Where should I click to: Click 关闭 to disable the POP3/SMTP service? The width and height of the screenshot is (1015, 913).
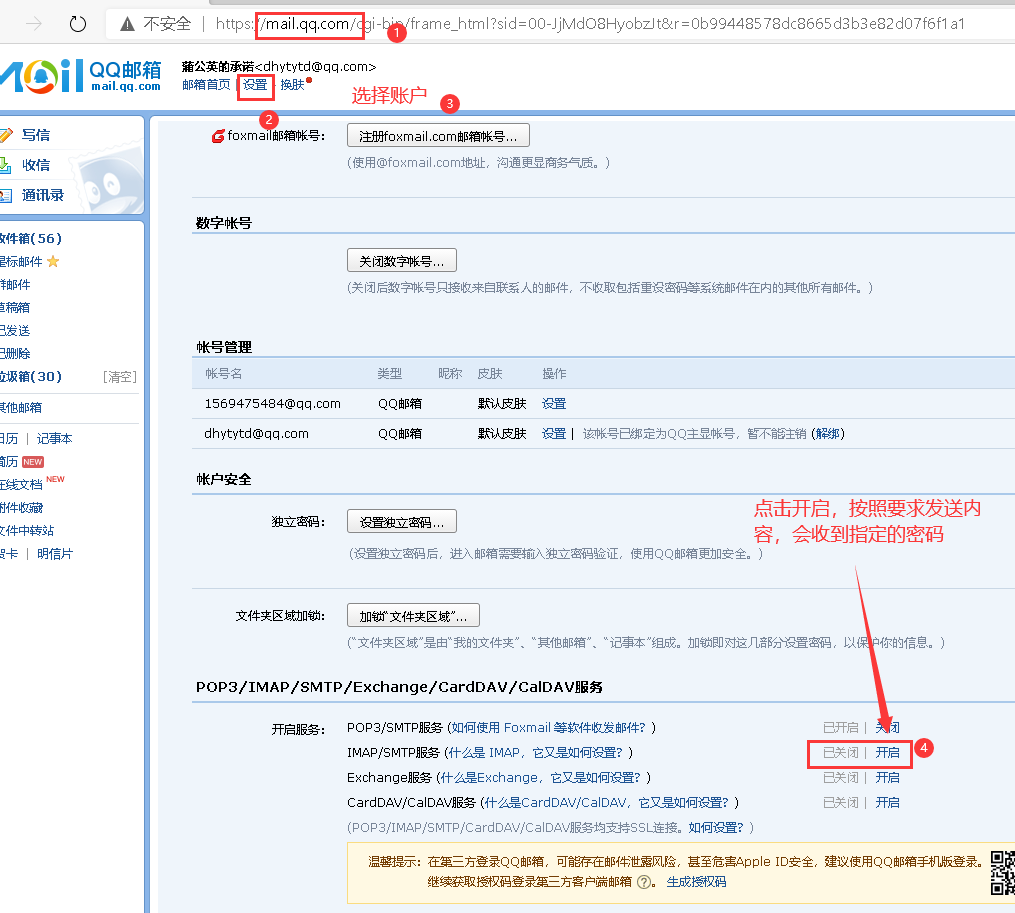[887, 727]
